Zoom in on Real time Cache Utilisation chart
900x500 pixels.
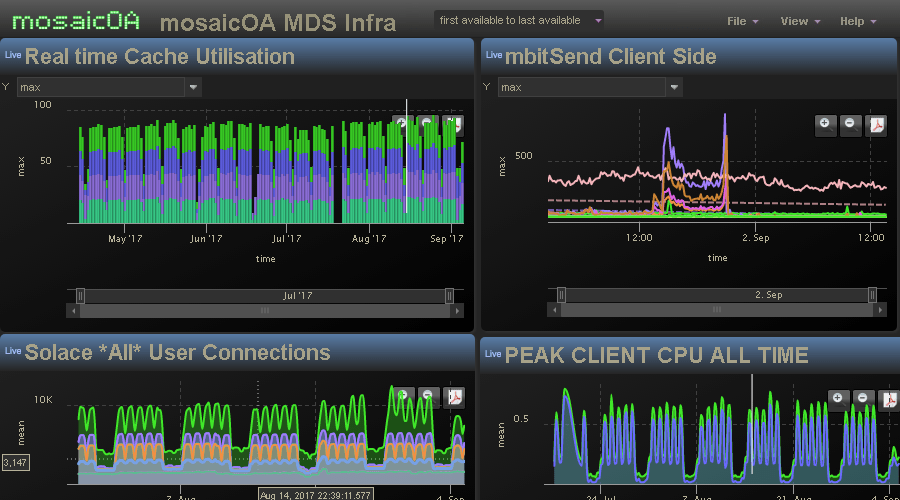(x=402, y=125)
